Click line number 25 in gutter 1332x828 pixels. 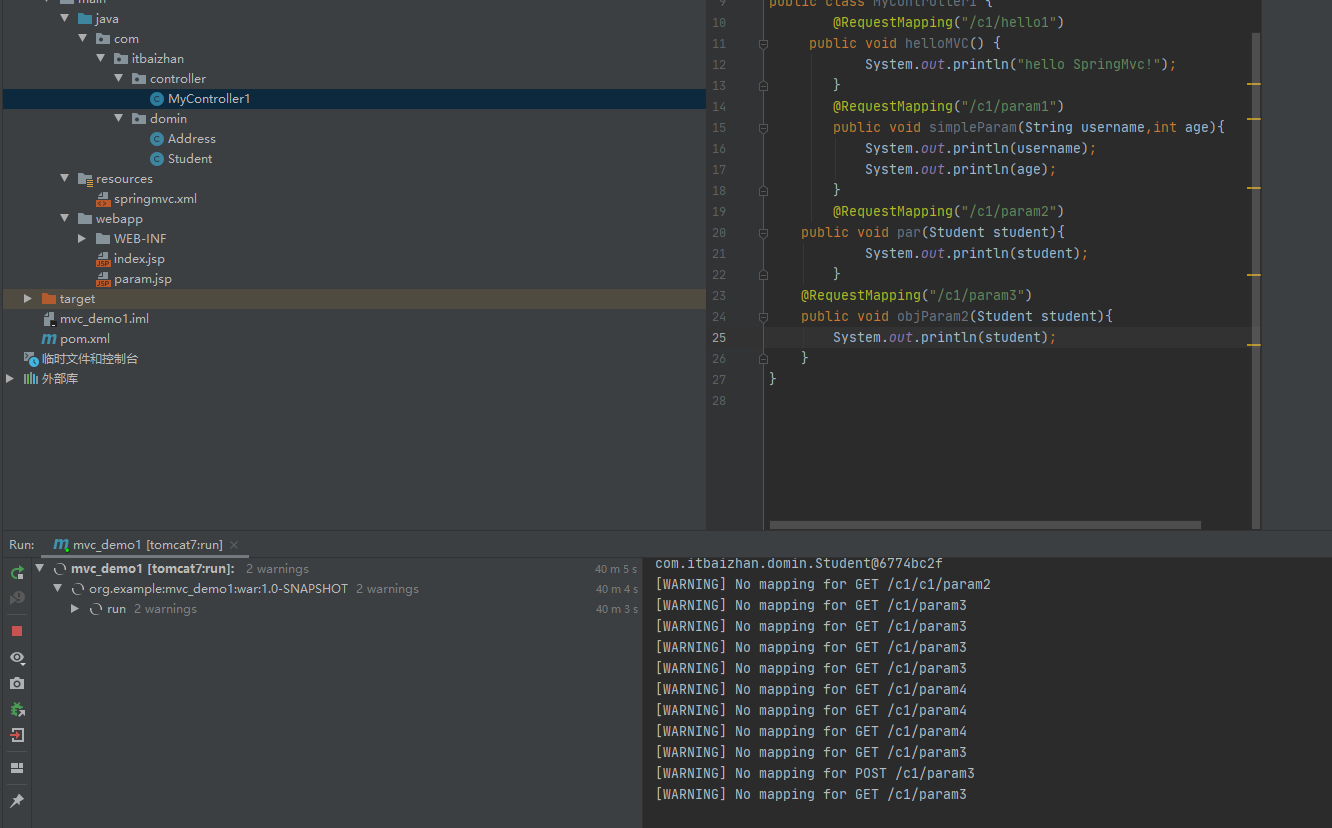pyautogui.click(x=719, y=338)
